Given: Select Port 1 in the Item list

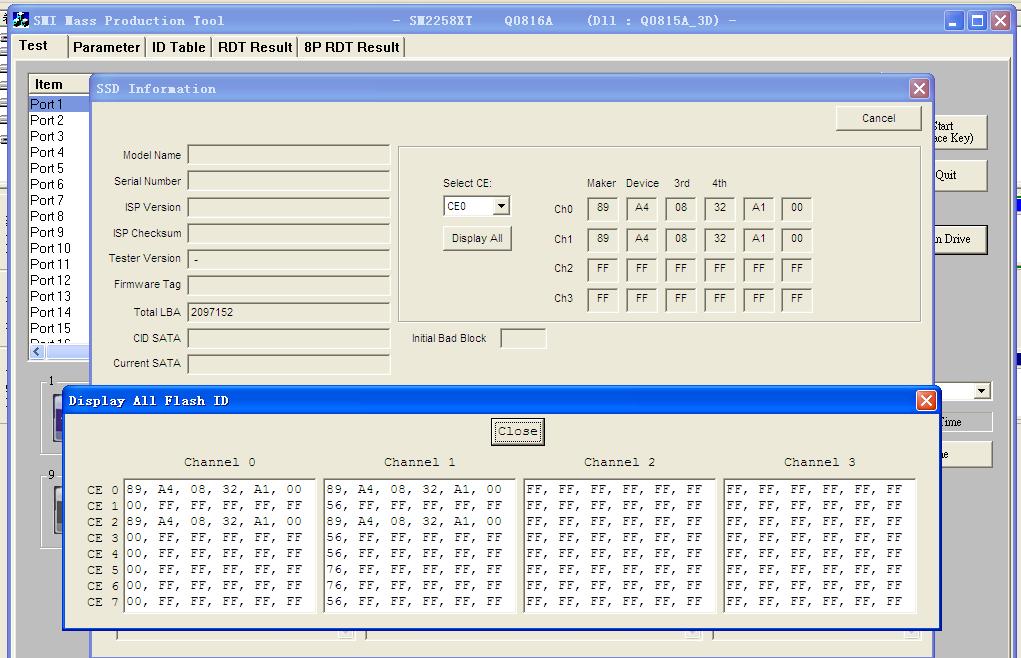Looking at the screenshot, I should tap(59, 104).
